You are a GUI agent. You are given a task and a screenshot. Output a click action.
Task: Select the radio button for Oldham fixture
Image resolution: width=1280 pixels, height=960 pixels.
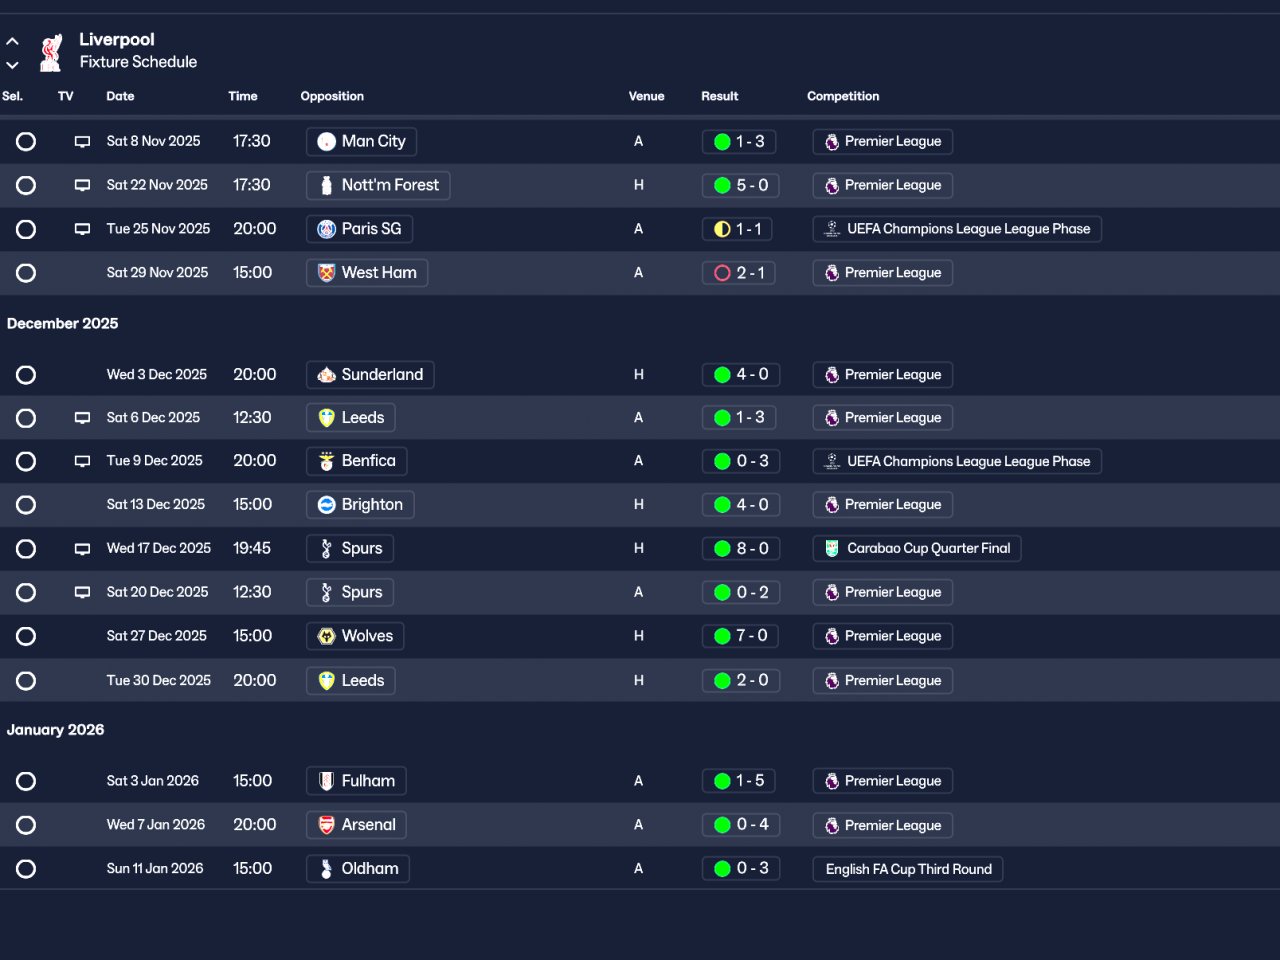(x=26, y=869)
